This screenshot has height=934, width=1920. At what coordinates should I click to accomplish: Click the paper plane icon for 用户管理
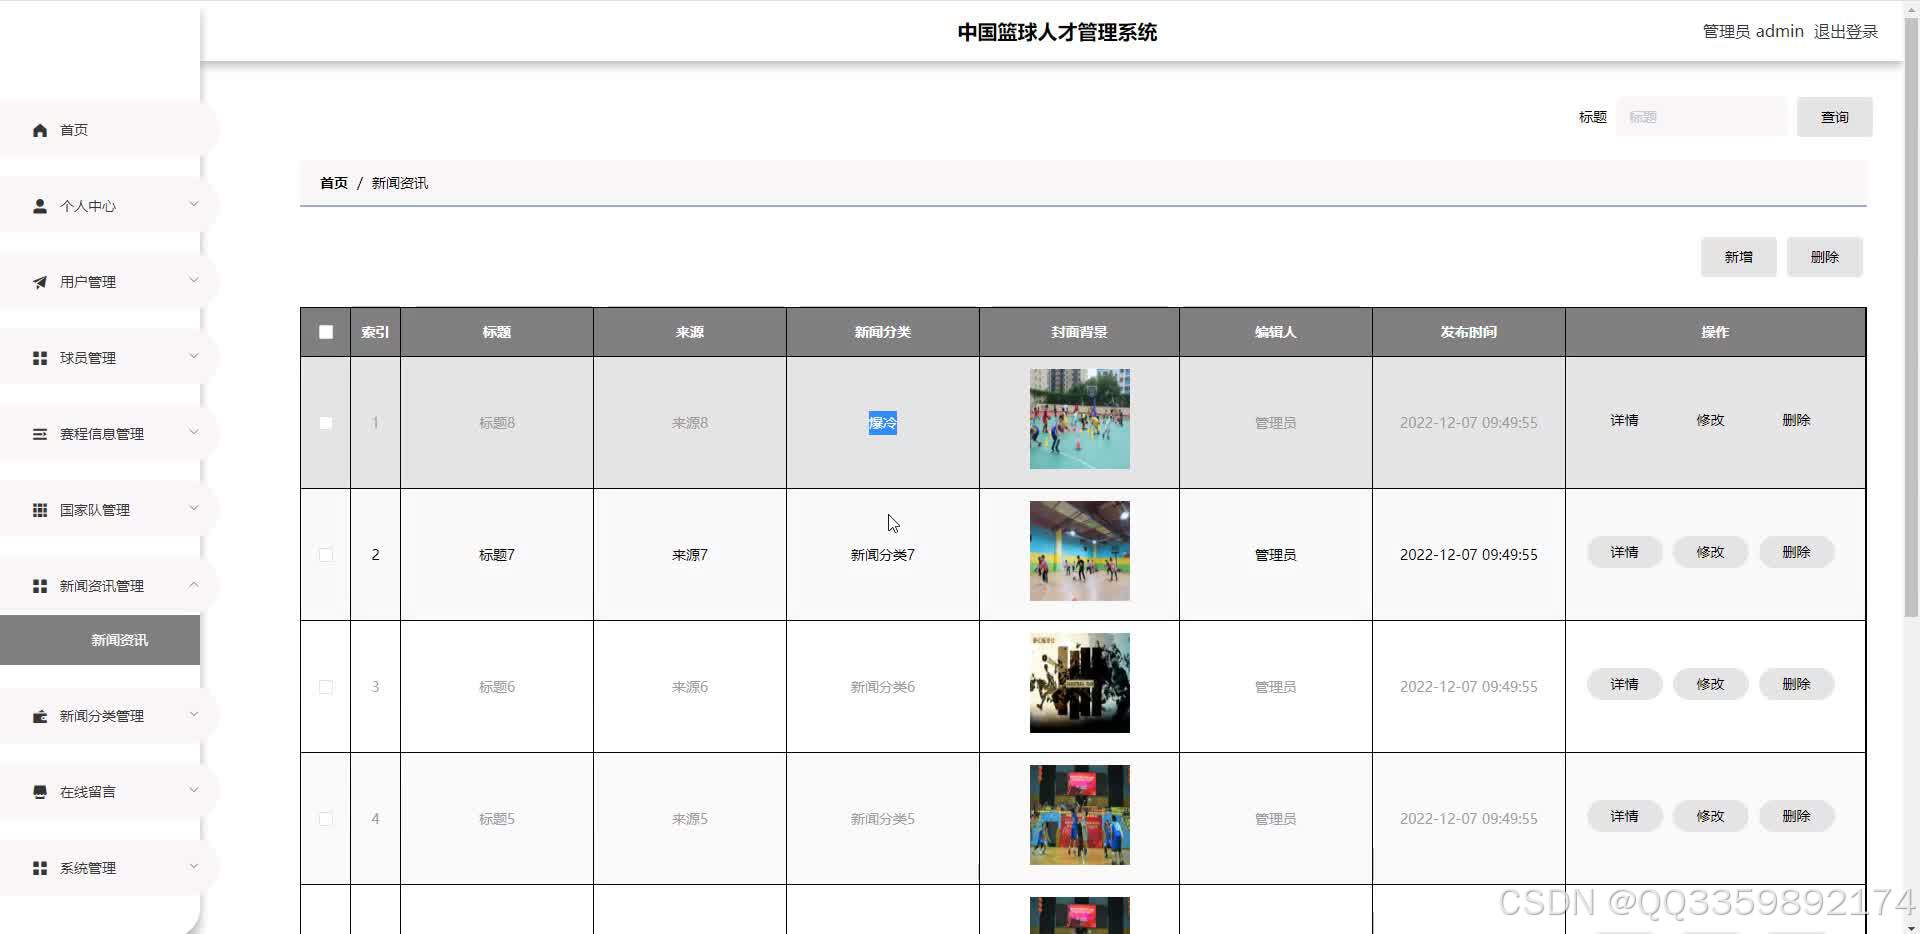coord(40,282)
